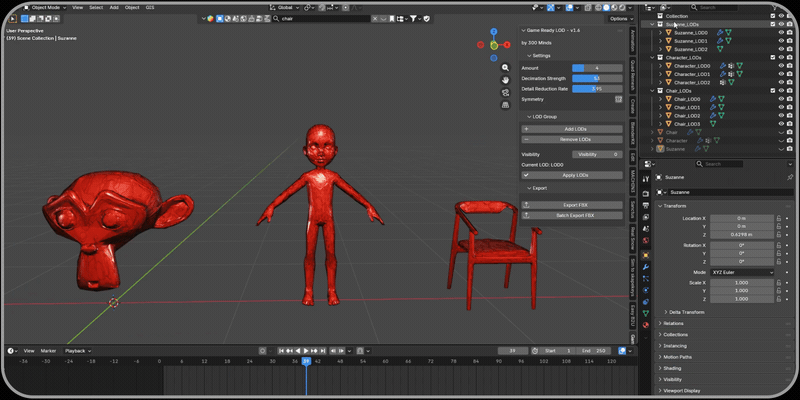
Task: Open the Physics properties tab icon
Action: coord(646,290)
